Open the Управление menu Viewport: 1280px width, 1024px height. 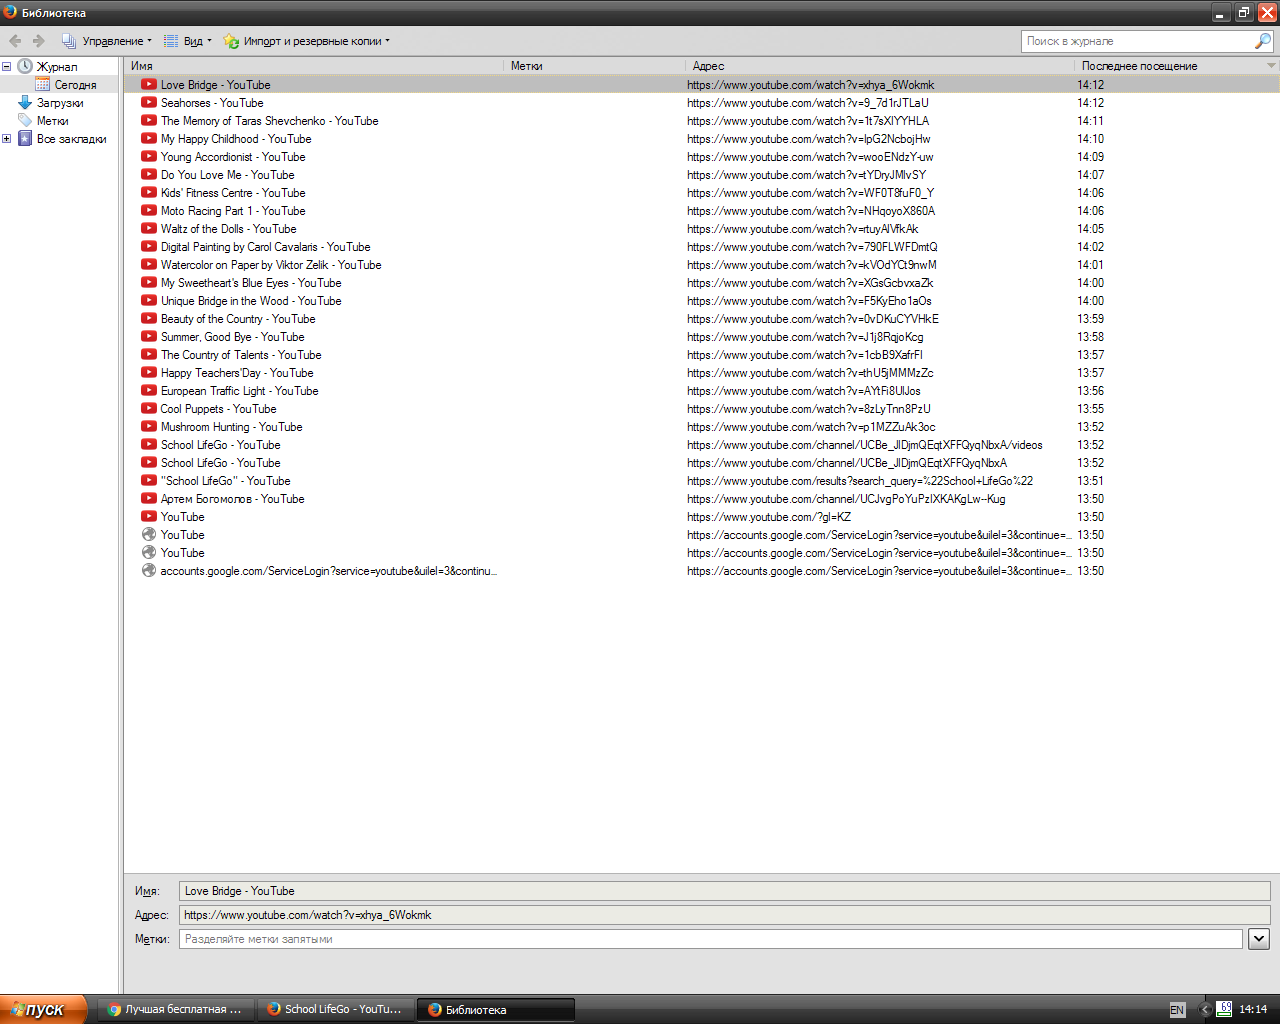[x=106, y=41]
